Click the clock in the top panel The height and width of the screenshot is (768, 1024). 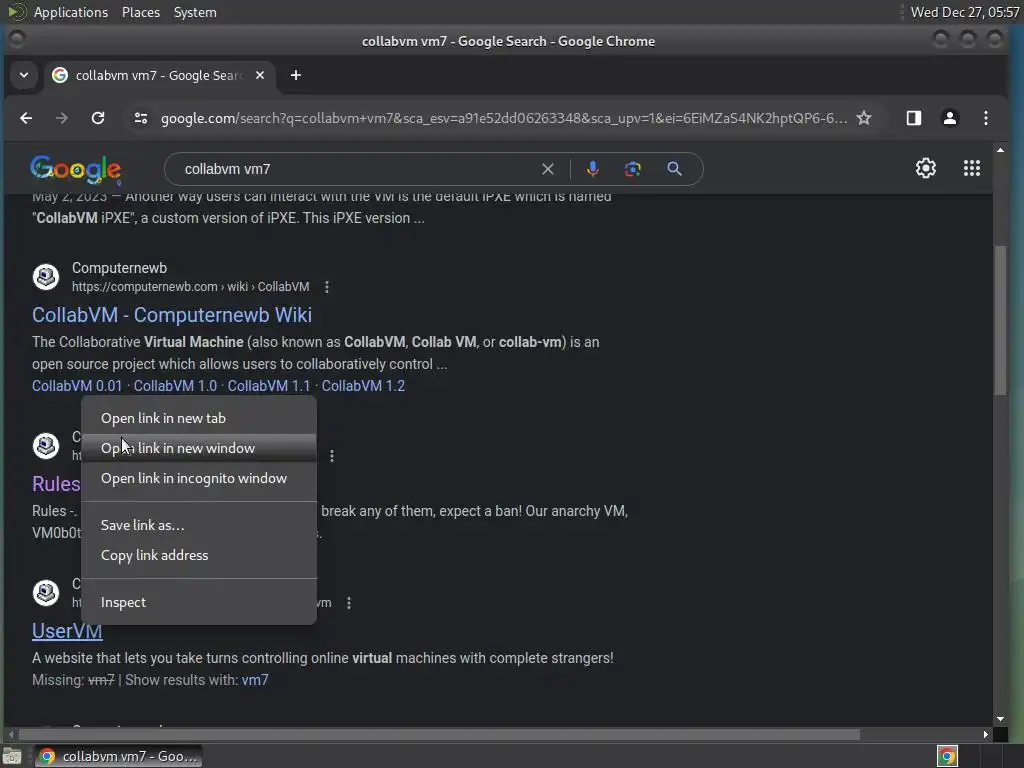[x=965, y=12]
